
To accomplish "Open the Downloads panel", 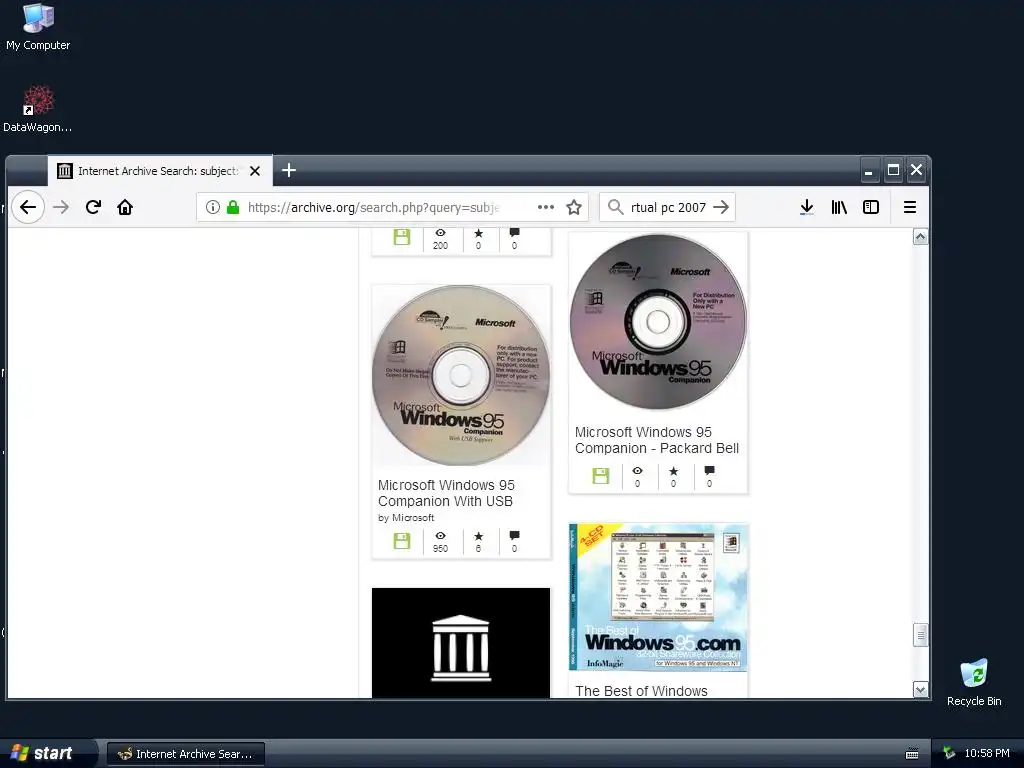I will (807, 207).
